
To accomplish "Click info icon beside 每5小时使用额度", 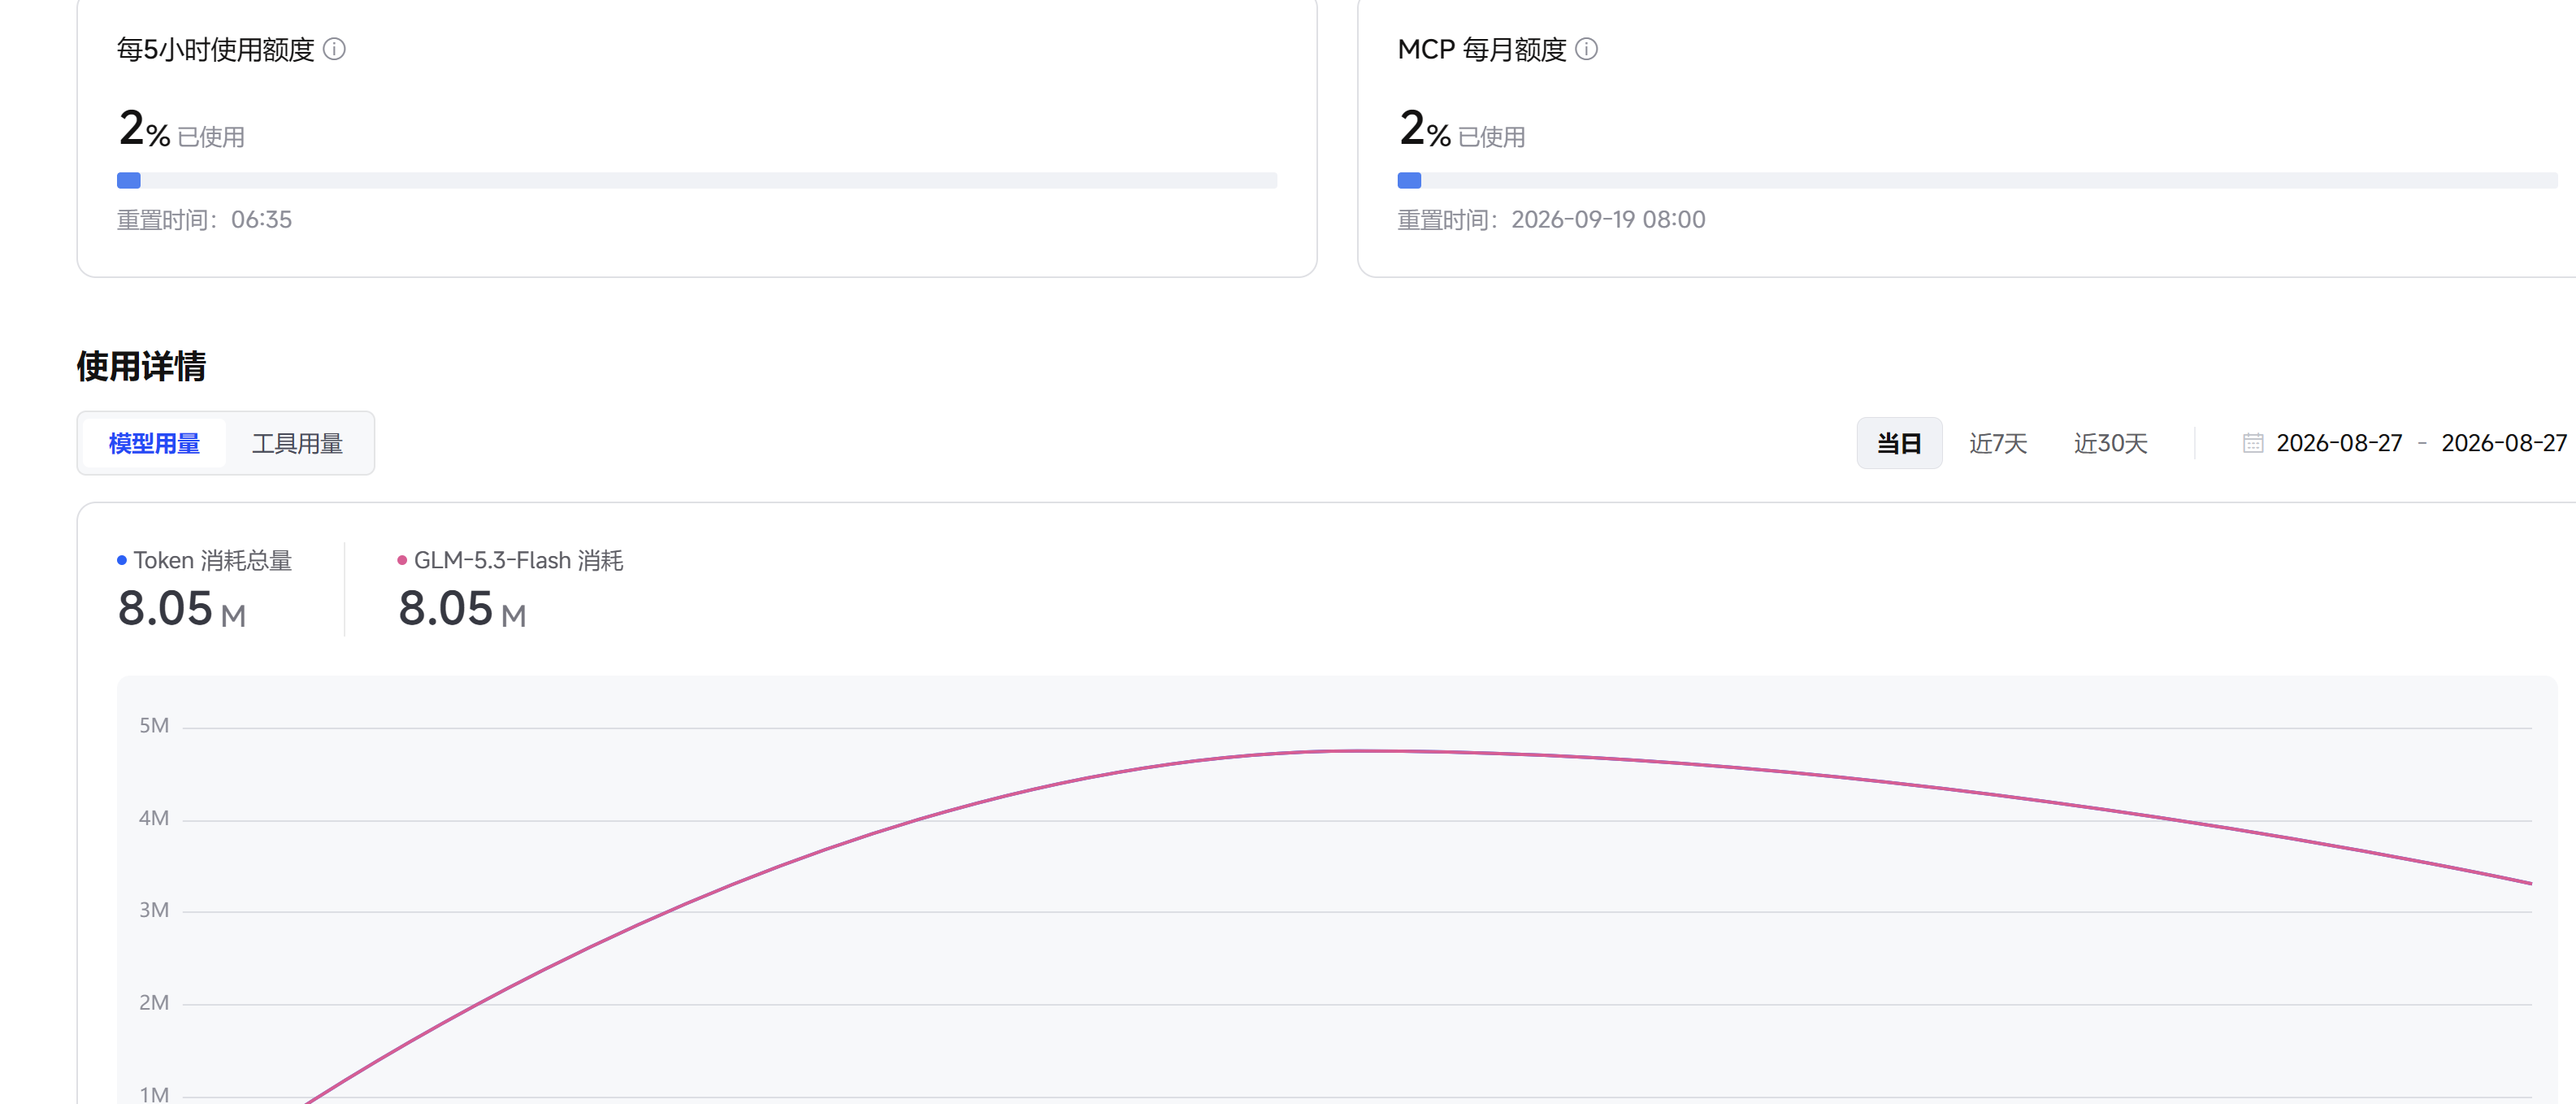I will pyautogui.click(x=335, y=49).
